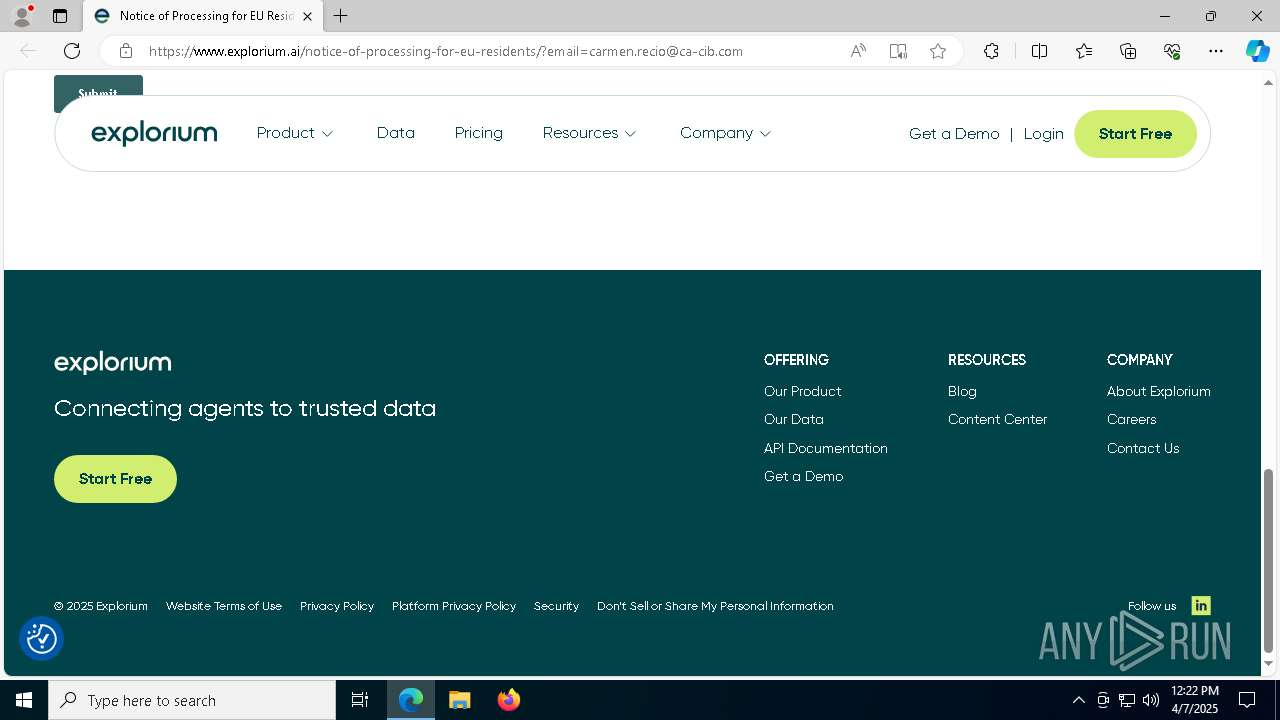This screenshot has height=720, width=1280.
Task: Open Content Center link
Action: tap(997, 420)
